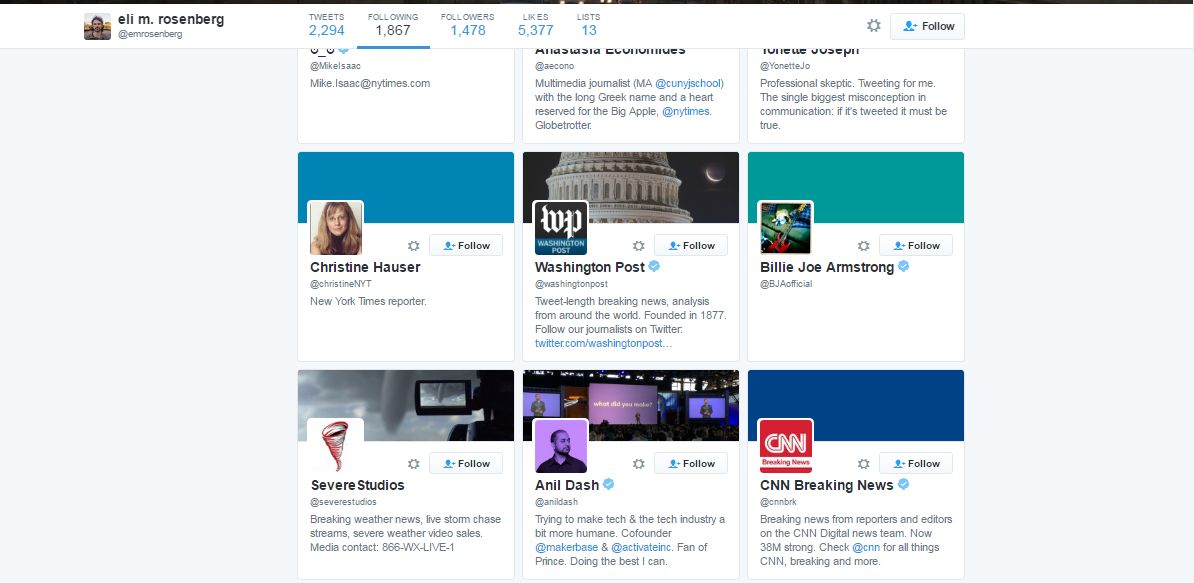The width and height of the screenshot is (1194, 583).
Task: Click Washington Post verified badge
Action: (654, 266)
